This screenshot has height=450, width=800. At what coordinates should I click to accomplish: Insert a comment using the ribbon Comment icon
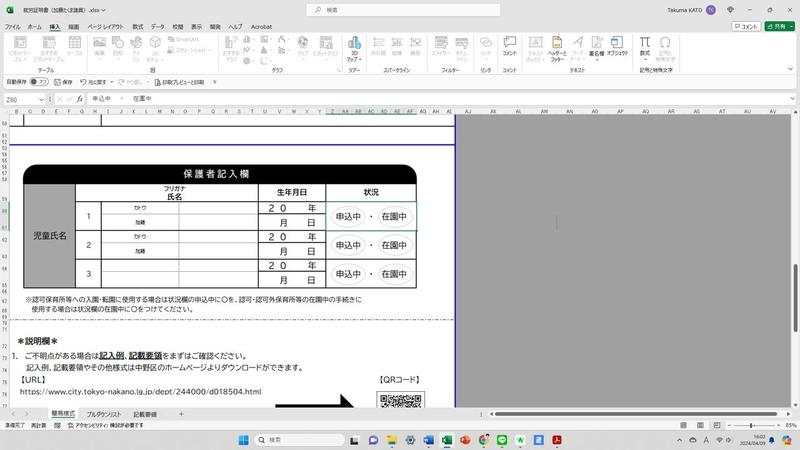509,49
